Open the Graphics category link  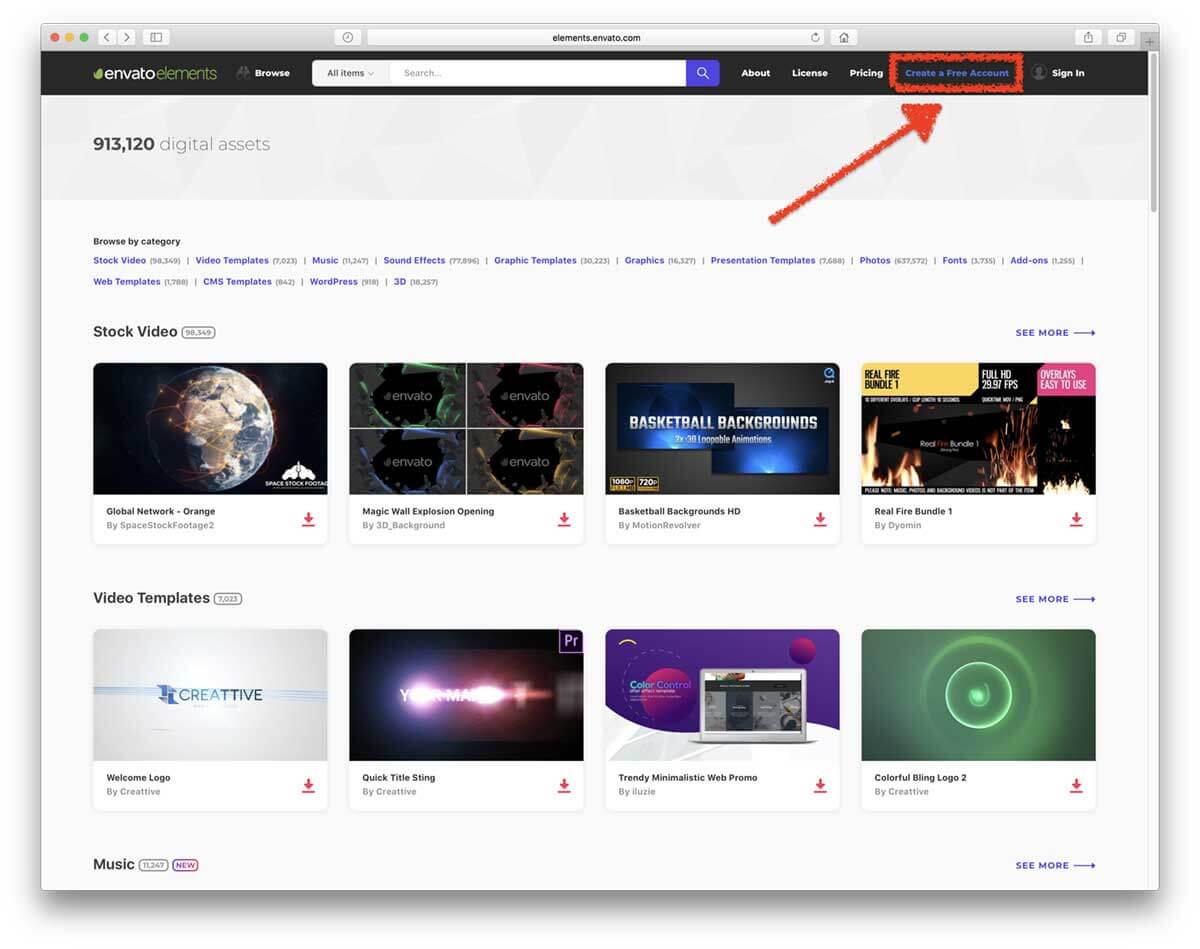tap(644, 260)
